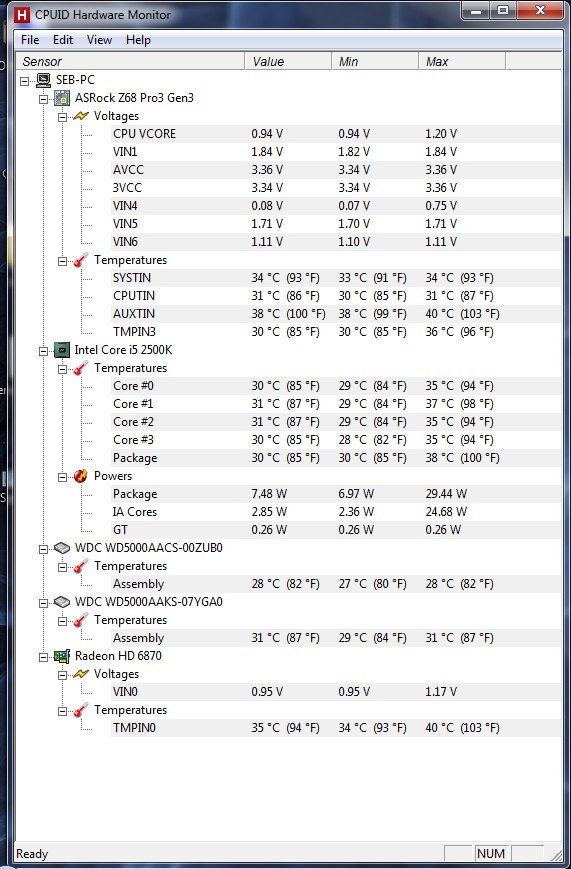571x869 pixels.
Task: Collapse the ASRock Z68 Pro3 Gen3 node
Action: [x=43, y=99]
